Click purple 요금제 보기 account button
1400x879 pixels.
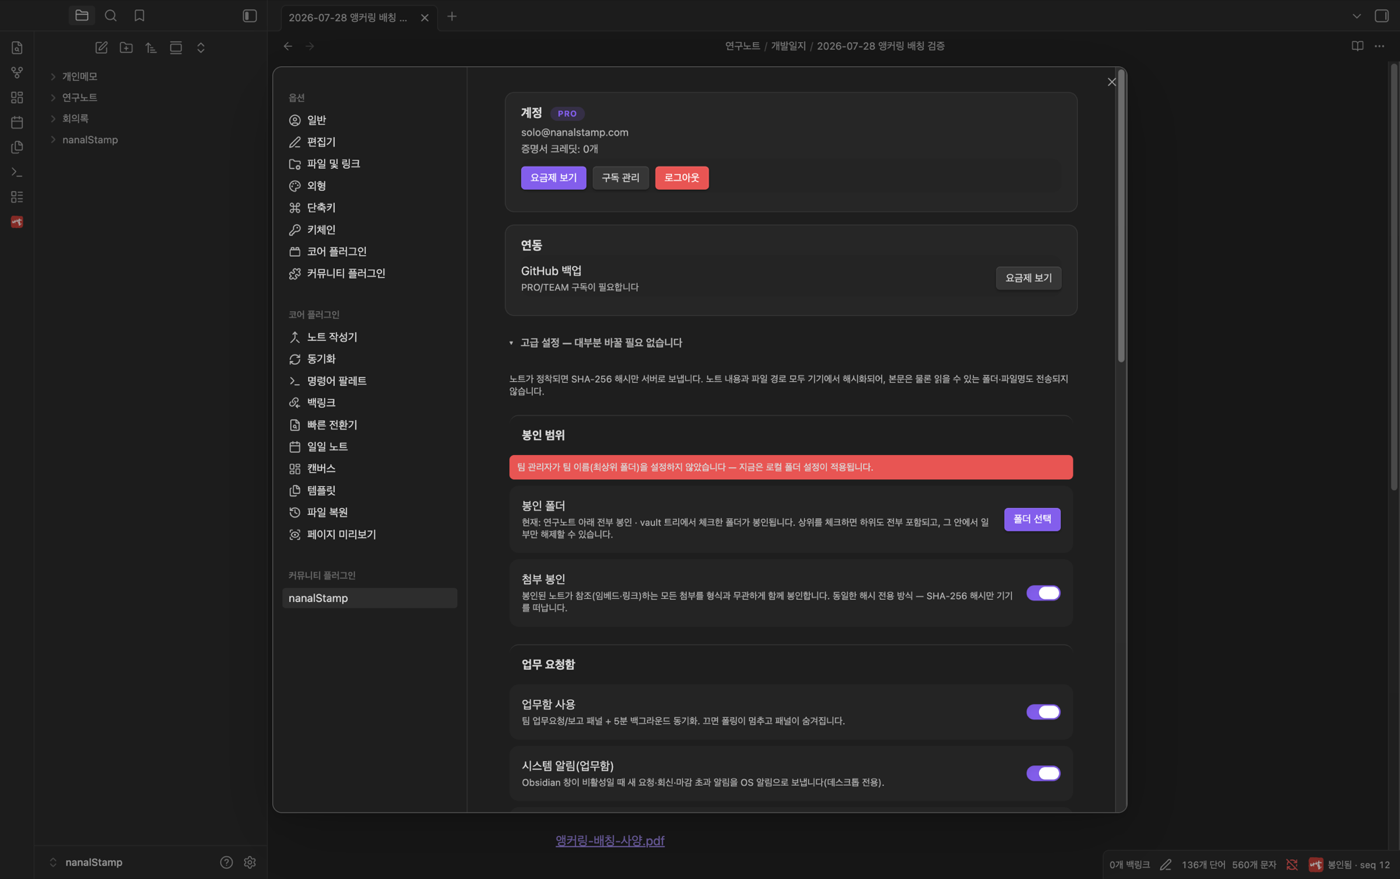pyautogui.click(x=553, y=178)
